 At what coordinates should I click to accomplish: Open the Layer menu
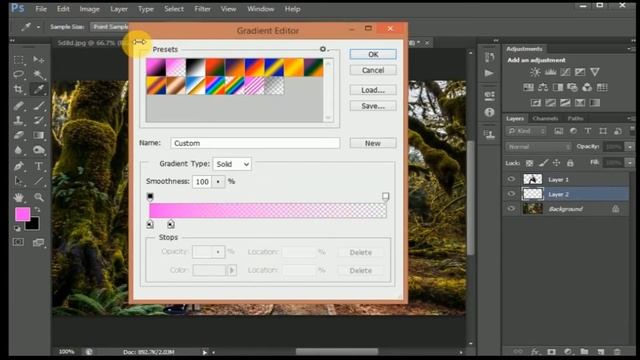pos(119,9)
